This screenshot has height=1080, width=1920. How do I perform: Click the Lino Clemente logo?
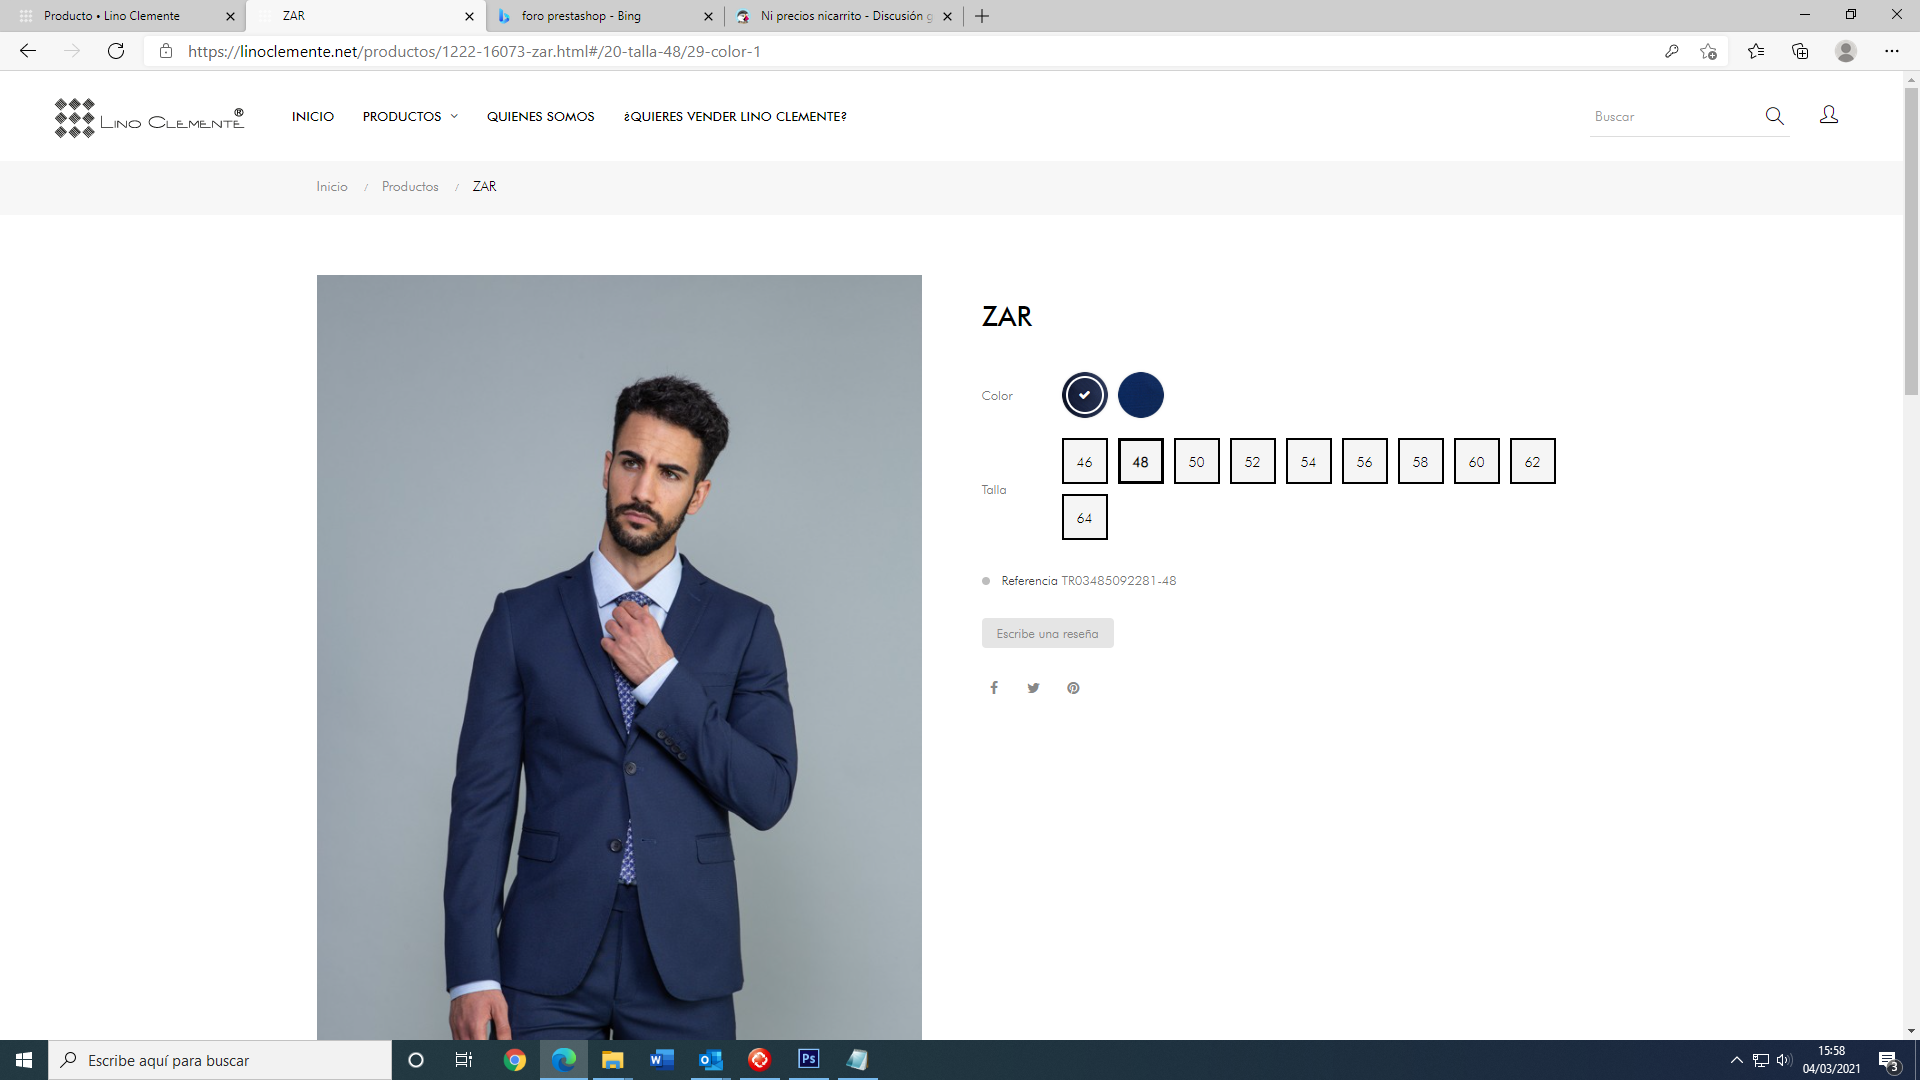tap(150, 118)
